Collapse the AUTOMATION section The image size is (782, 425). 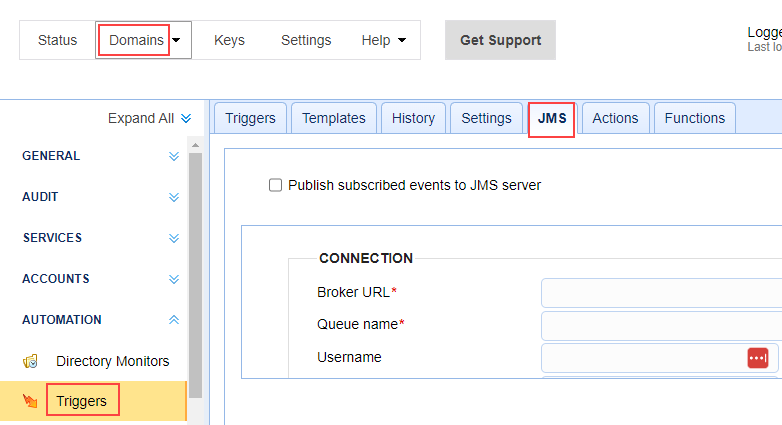pos(174,320)
